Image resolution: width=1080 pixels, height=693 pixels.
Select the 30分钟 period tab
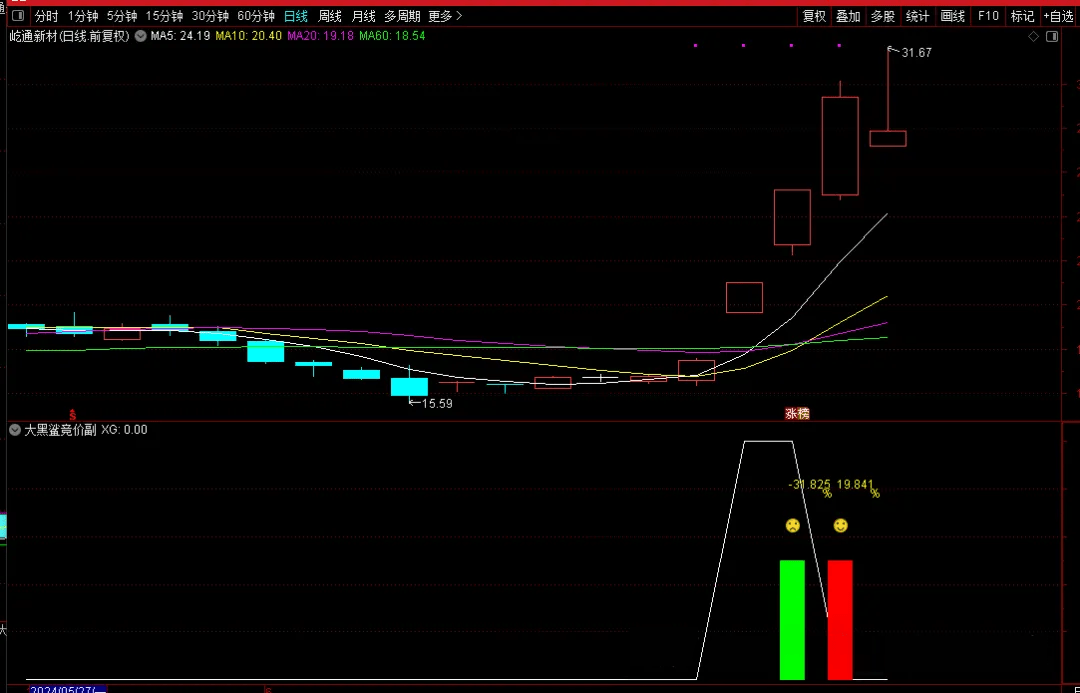pos(210,16)
